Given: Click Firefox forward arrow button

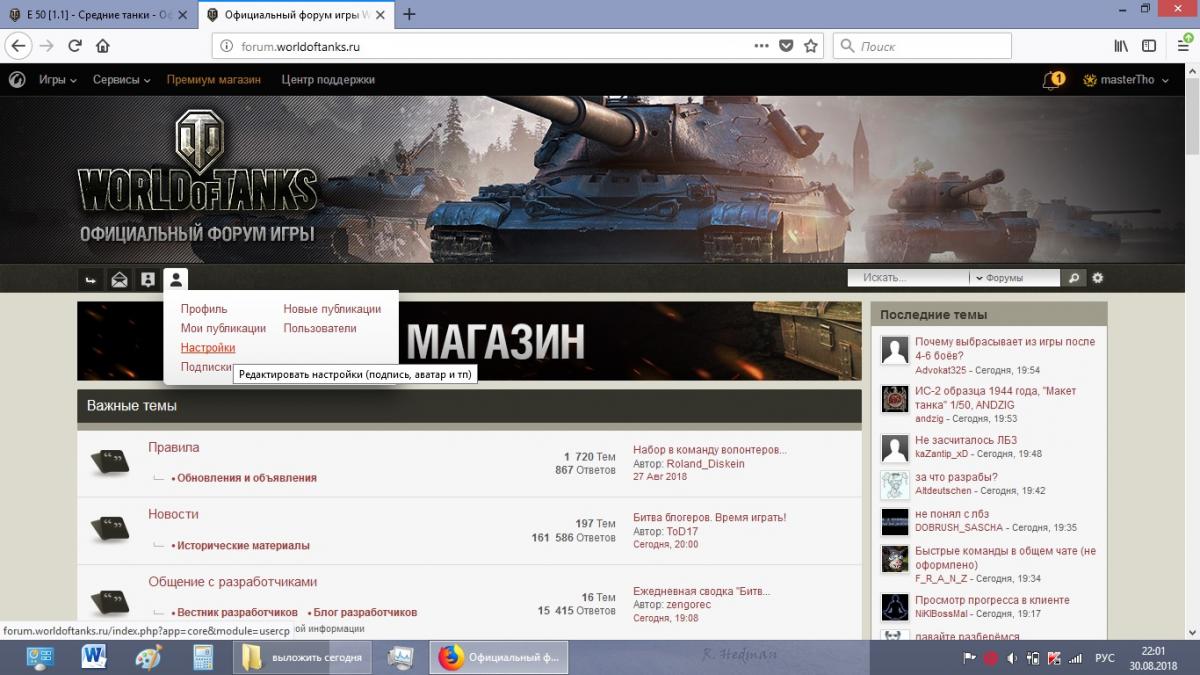Looking at the screenshot, I should coord(47,46).
